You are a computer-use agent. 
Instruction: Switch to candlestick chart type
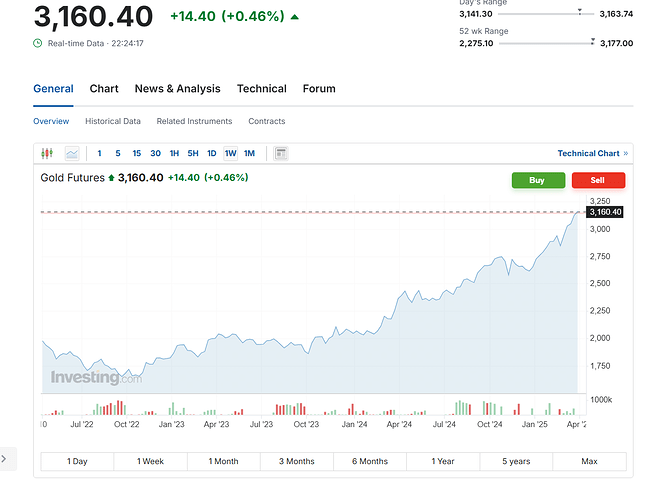[x=46, y=153]
